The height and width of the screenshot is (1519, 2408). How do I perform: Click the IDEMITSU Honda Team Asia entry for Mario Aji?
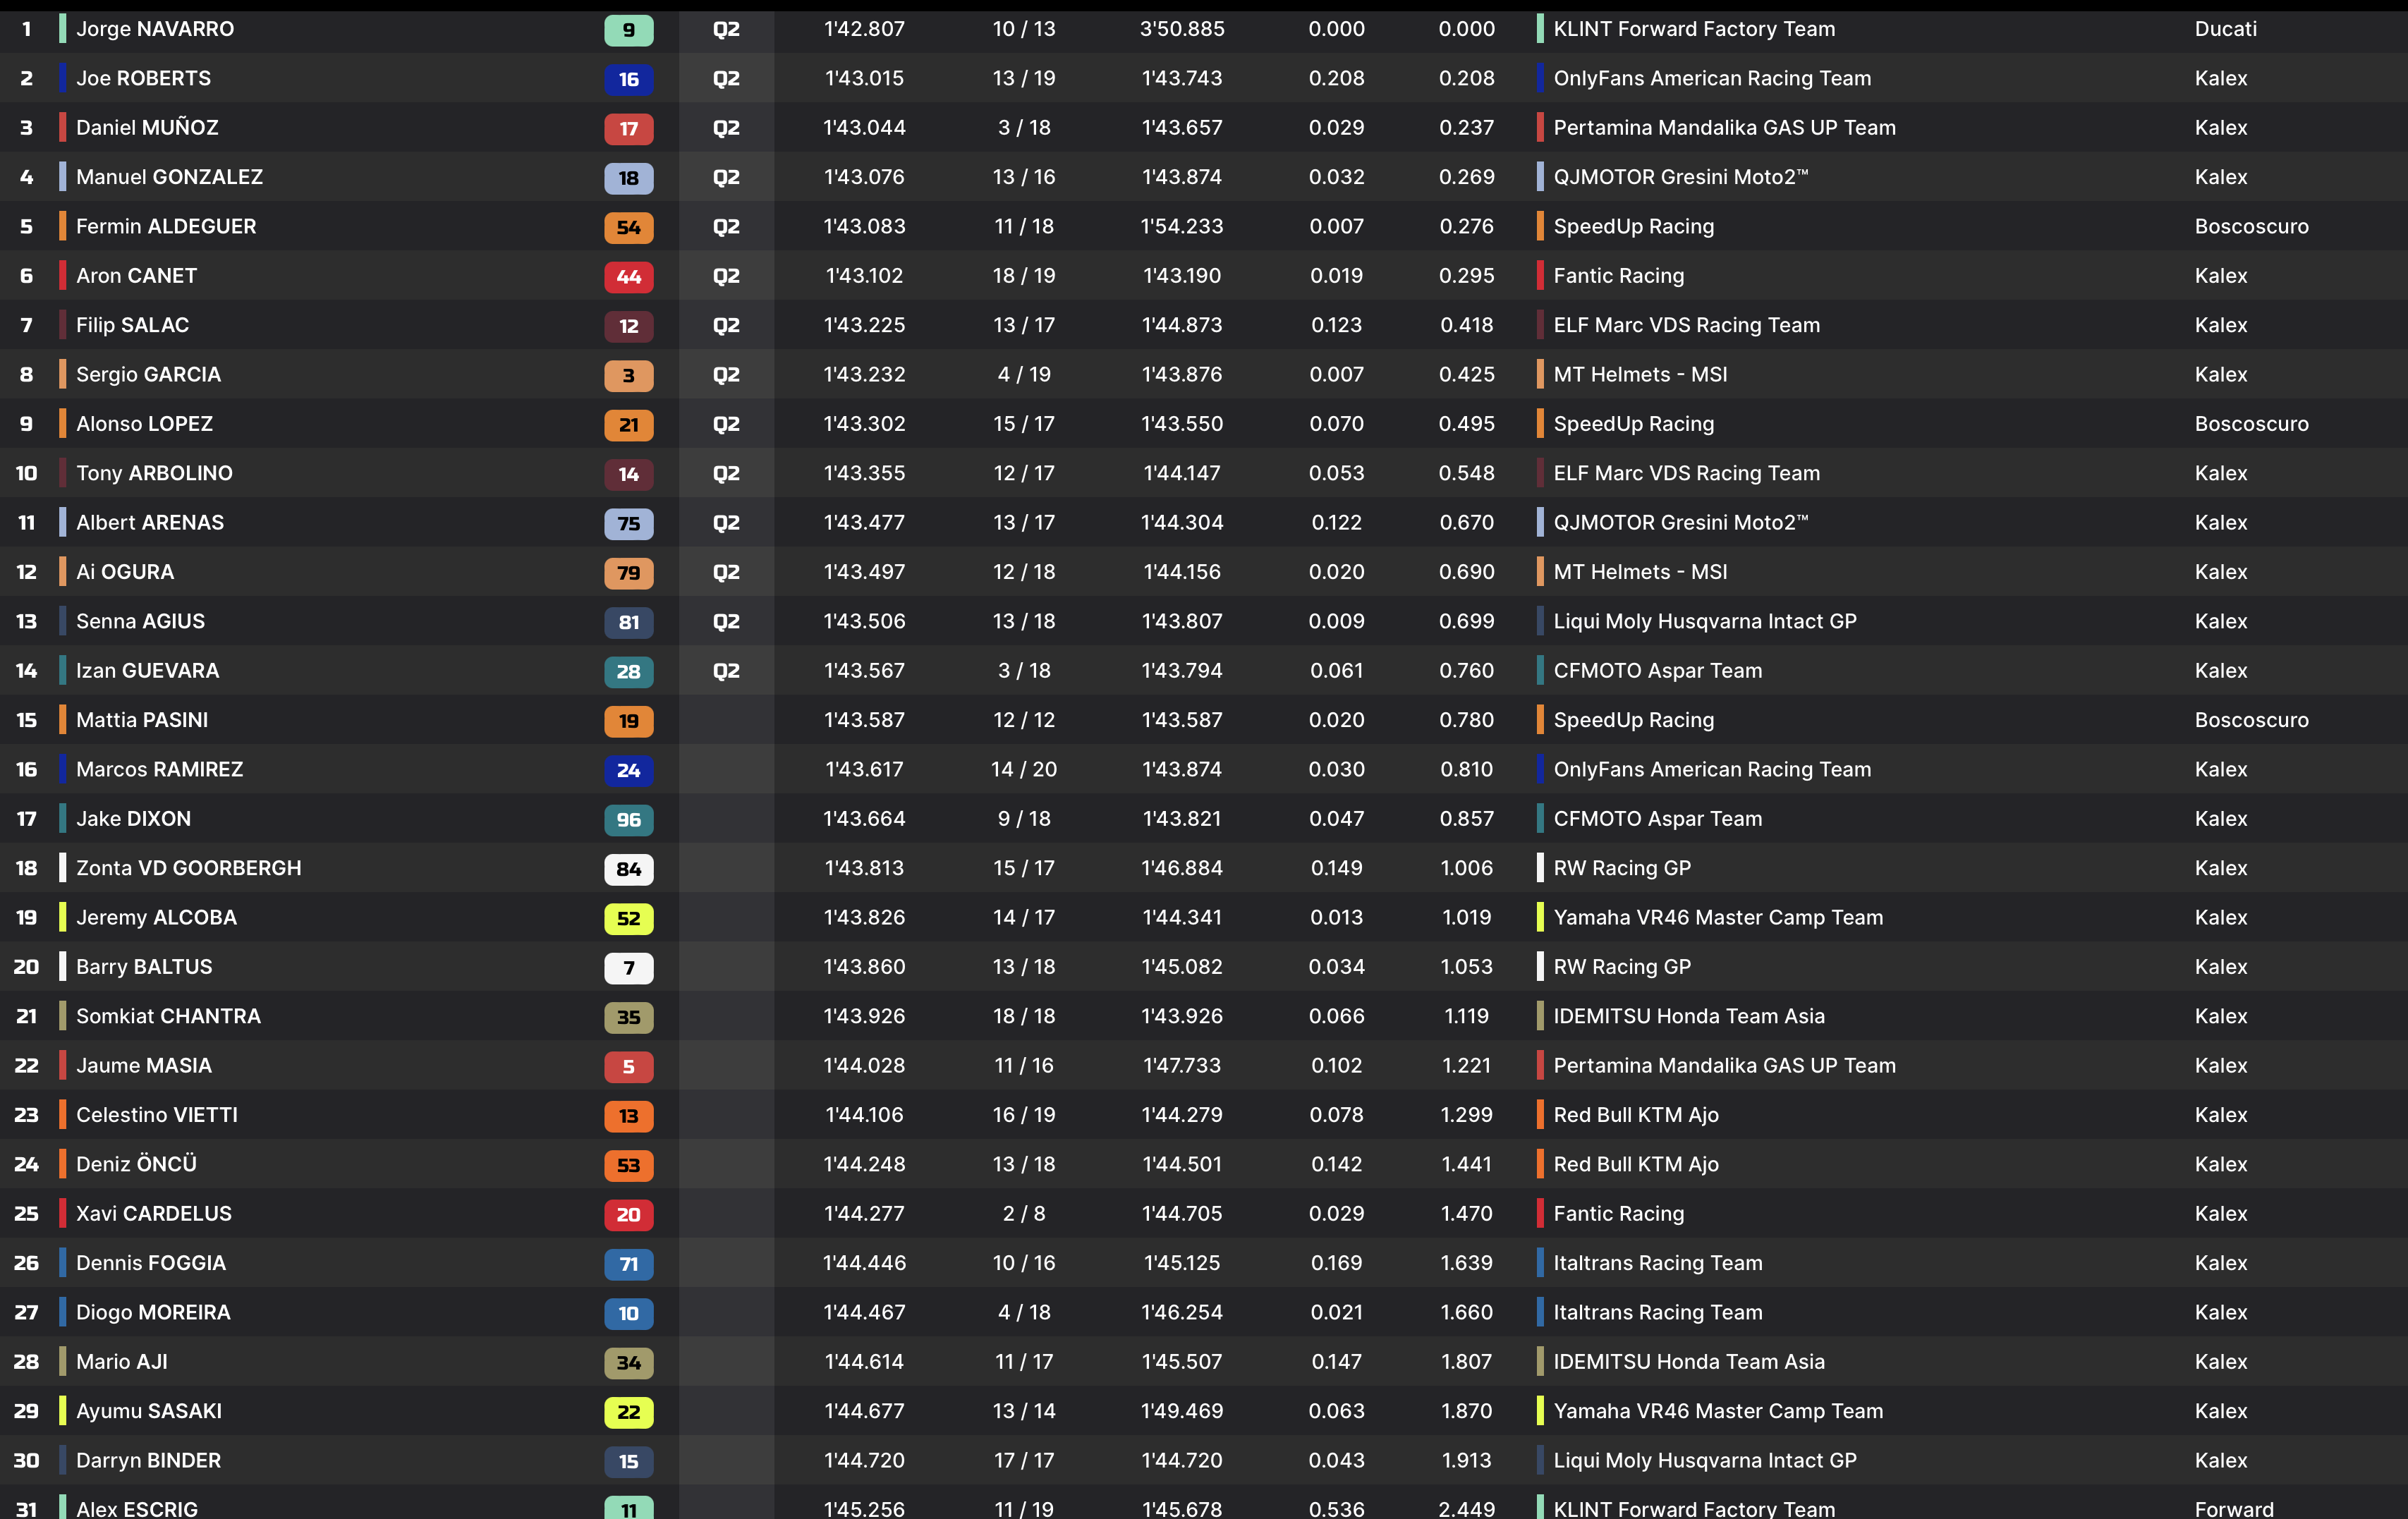1689,1362
